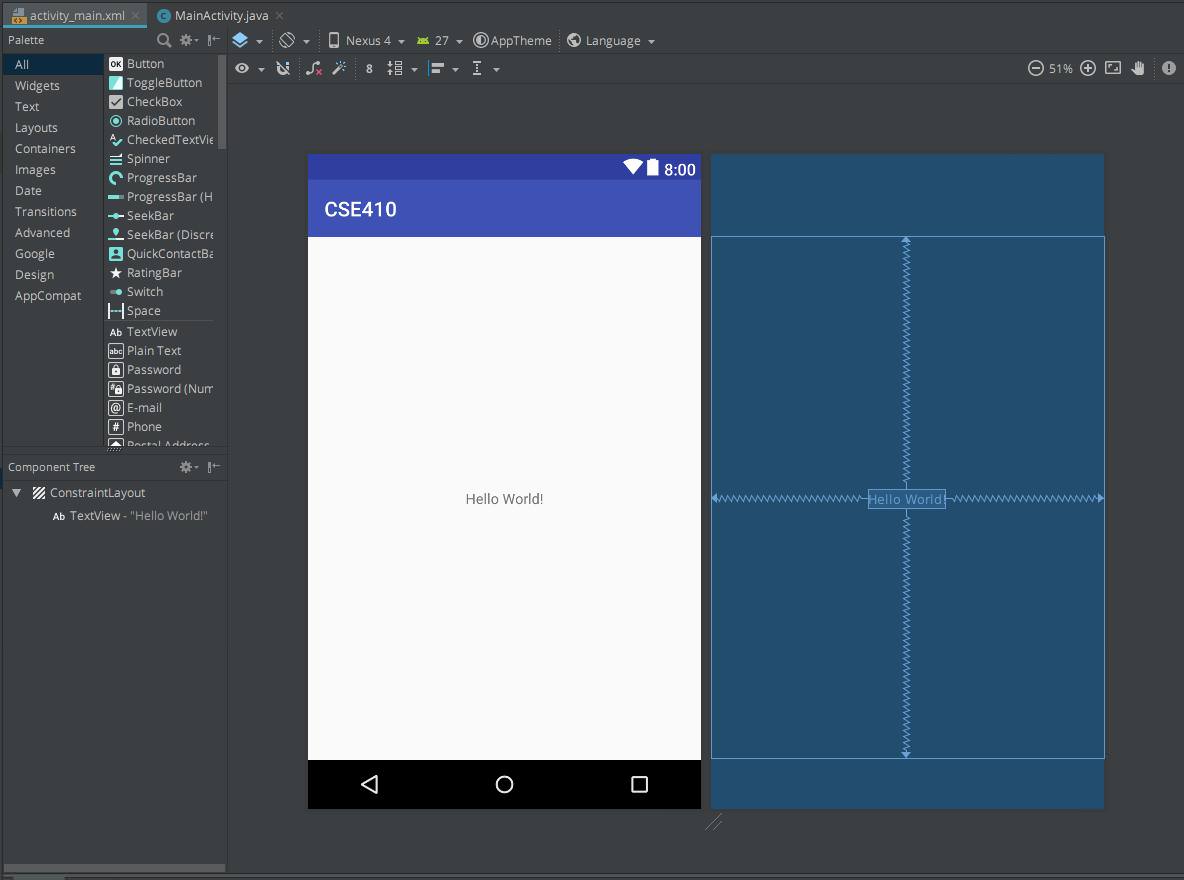Open the Nexus 4 device dropdown

click(x=367, y=41)
